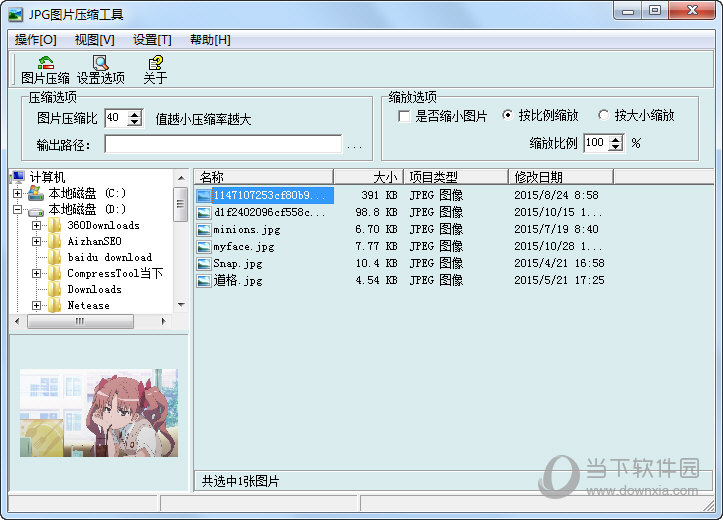Select the file named minions.jpg
723x520 pixels.
(247, 230)
